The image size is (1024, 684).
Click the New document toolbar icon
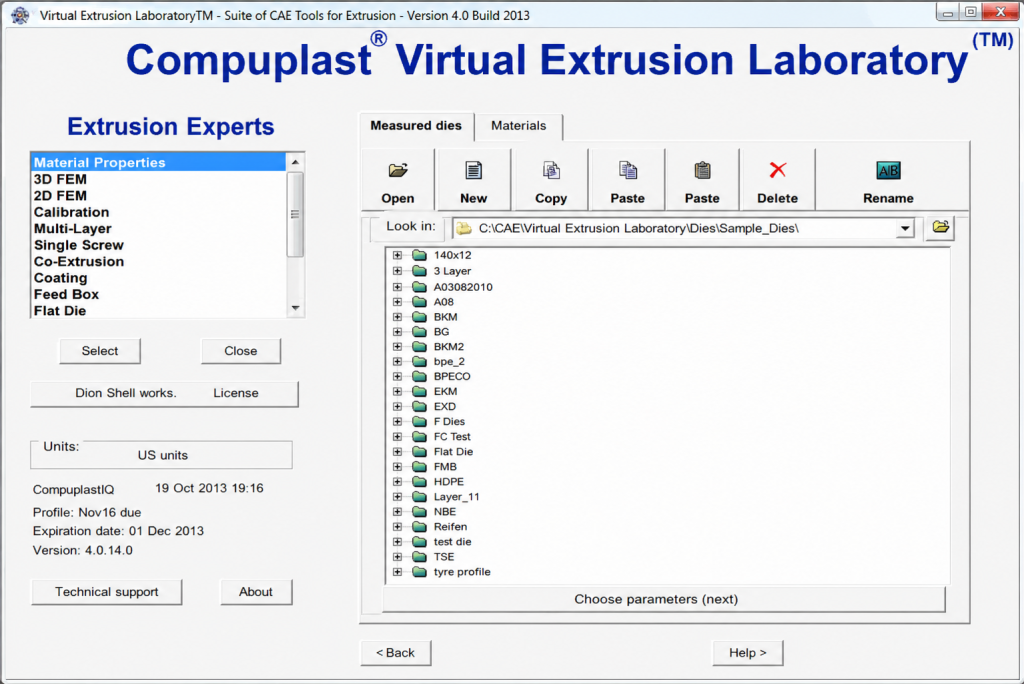(473, 171)
